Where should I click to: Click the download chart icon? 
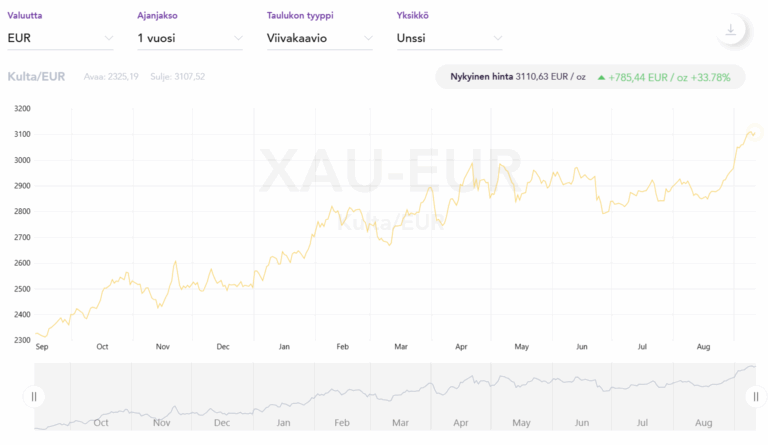coord(730,31)
